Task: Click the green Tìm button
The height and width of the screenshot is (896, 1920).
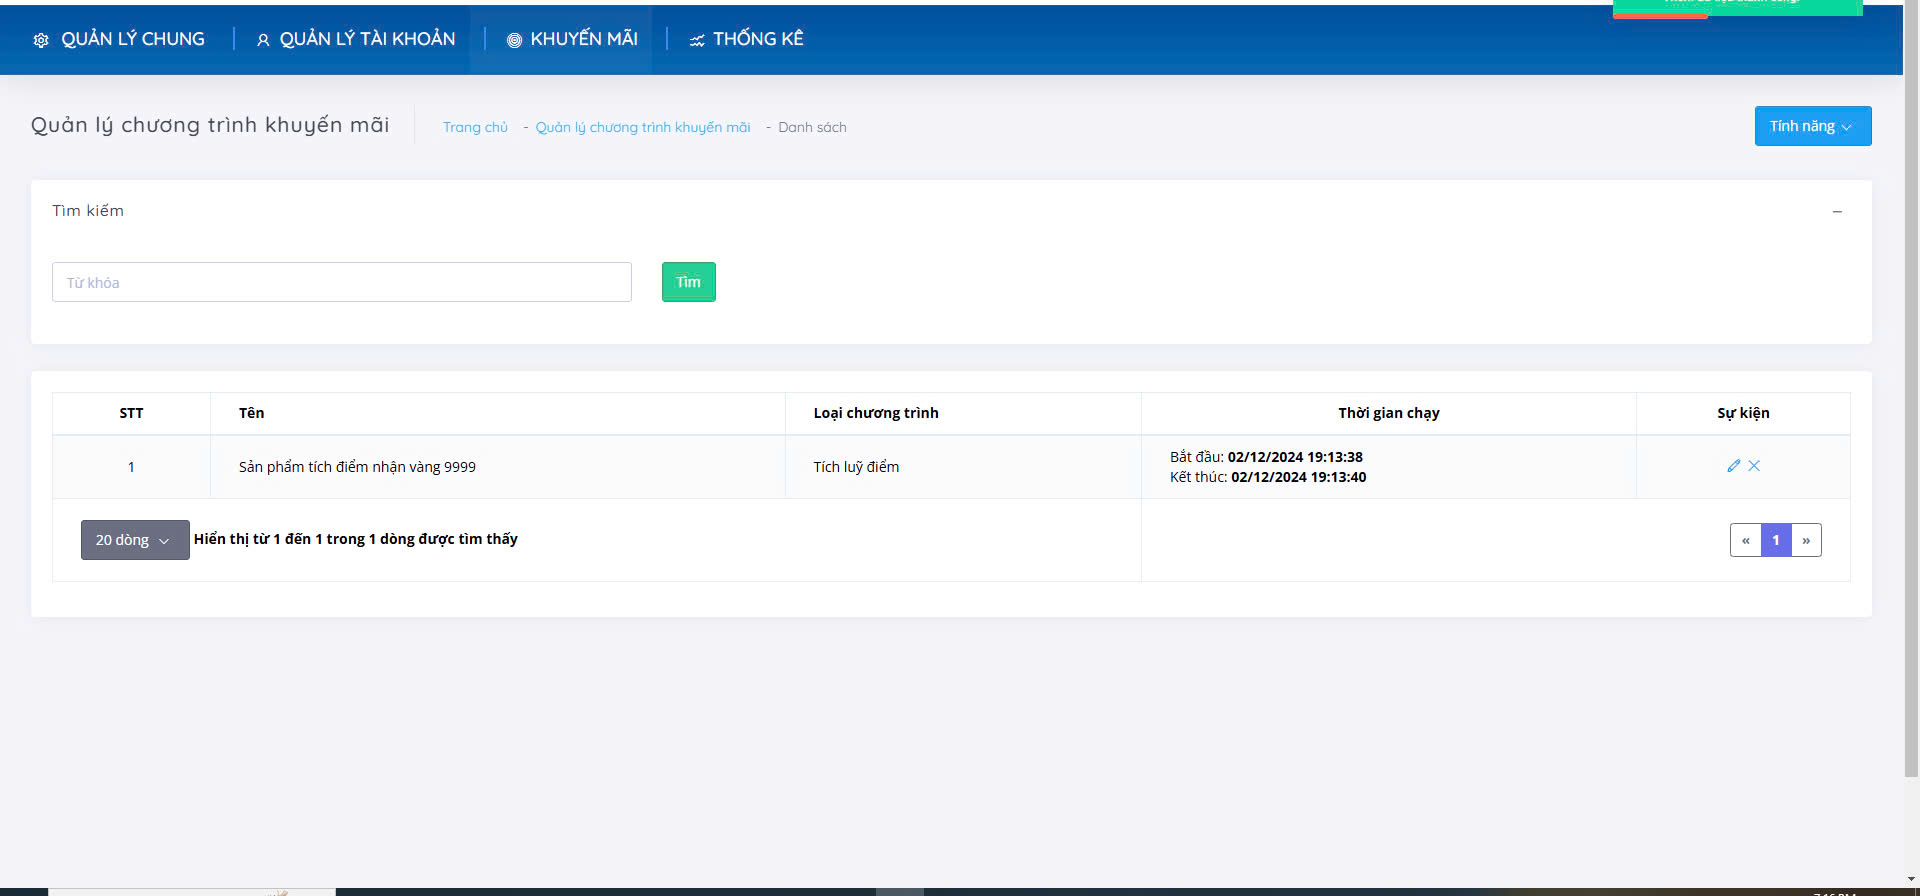Action: point(689,282)
